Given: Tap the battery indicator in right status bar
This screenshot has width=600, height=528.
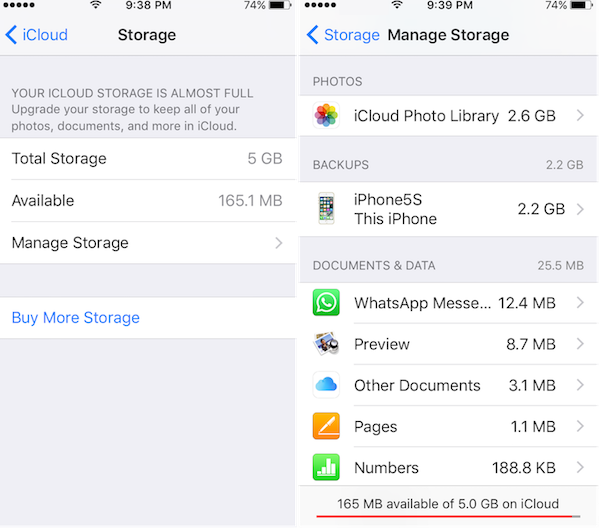Looking at the screenshot, I should pyautogui.click(x=581, y=5).
